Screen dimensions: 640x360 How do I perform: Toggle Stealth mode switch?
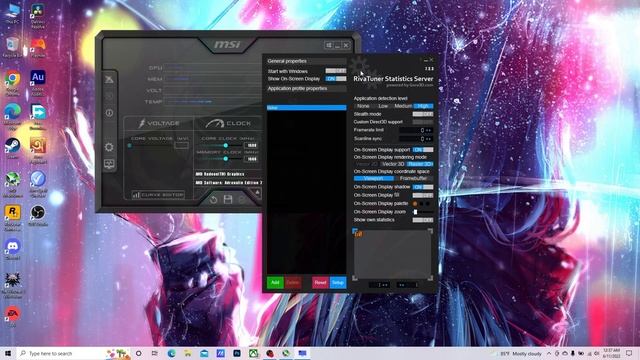pos(422,114)
